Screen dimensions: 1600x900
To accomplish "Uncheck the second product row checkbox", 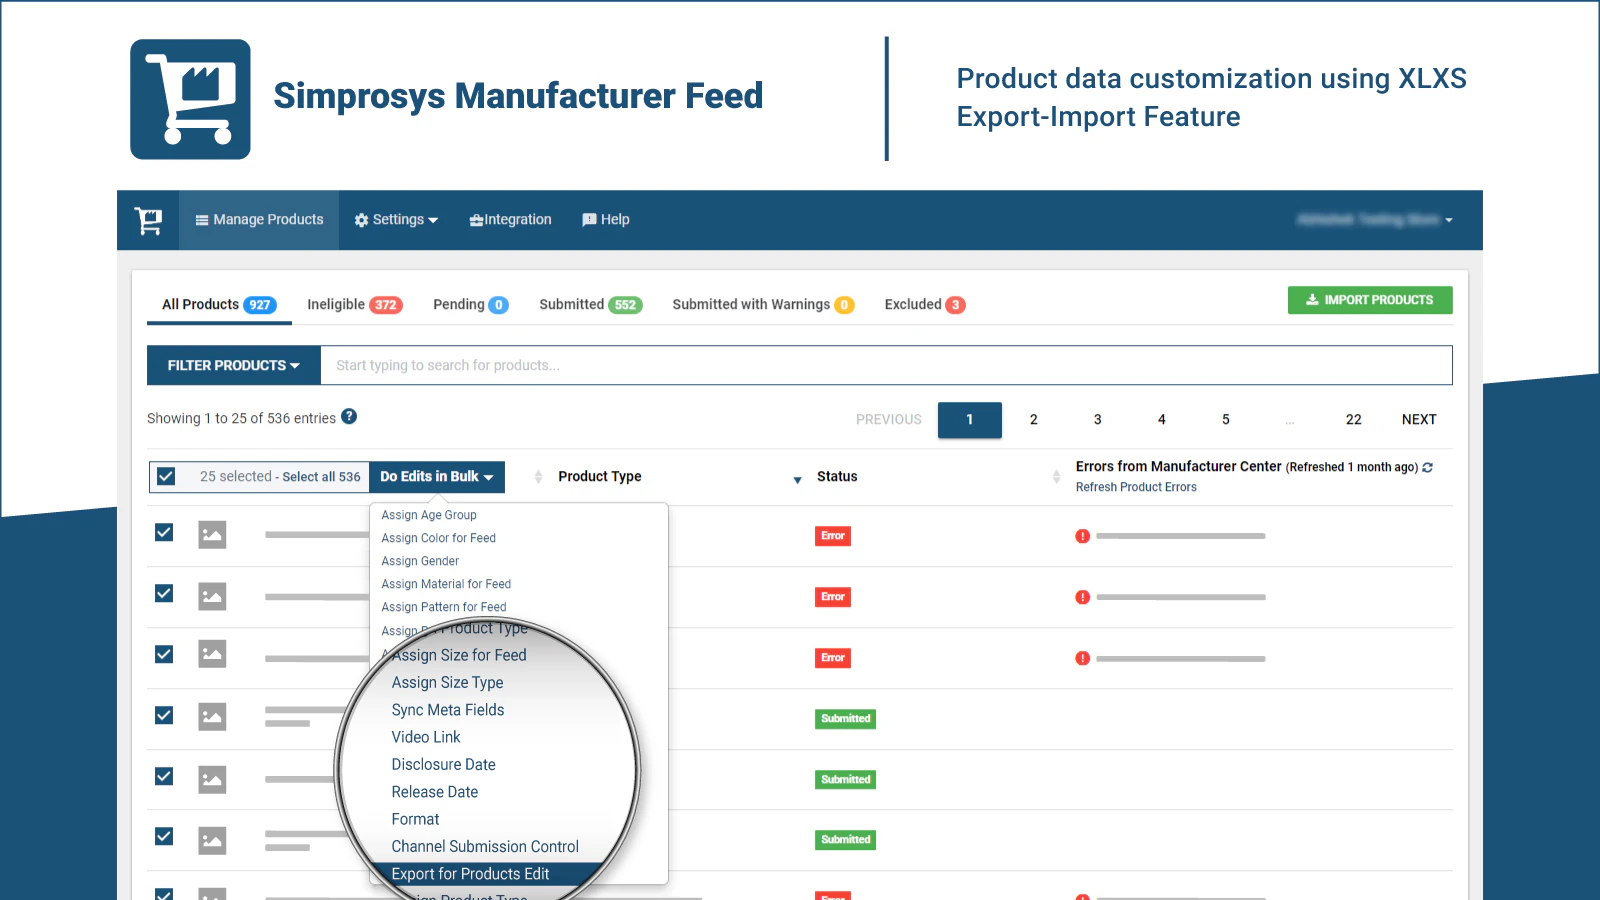I will tap(164, 593).
